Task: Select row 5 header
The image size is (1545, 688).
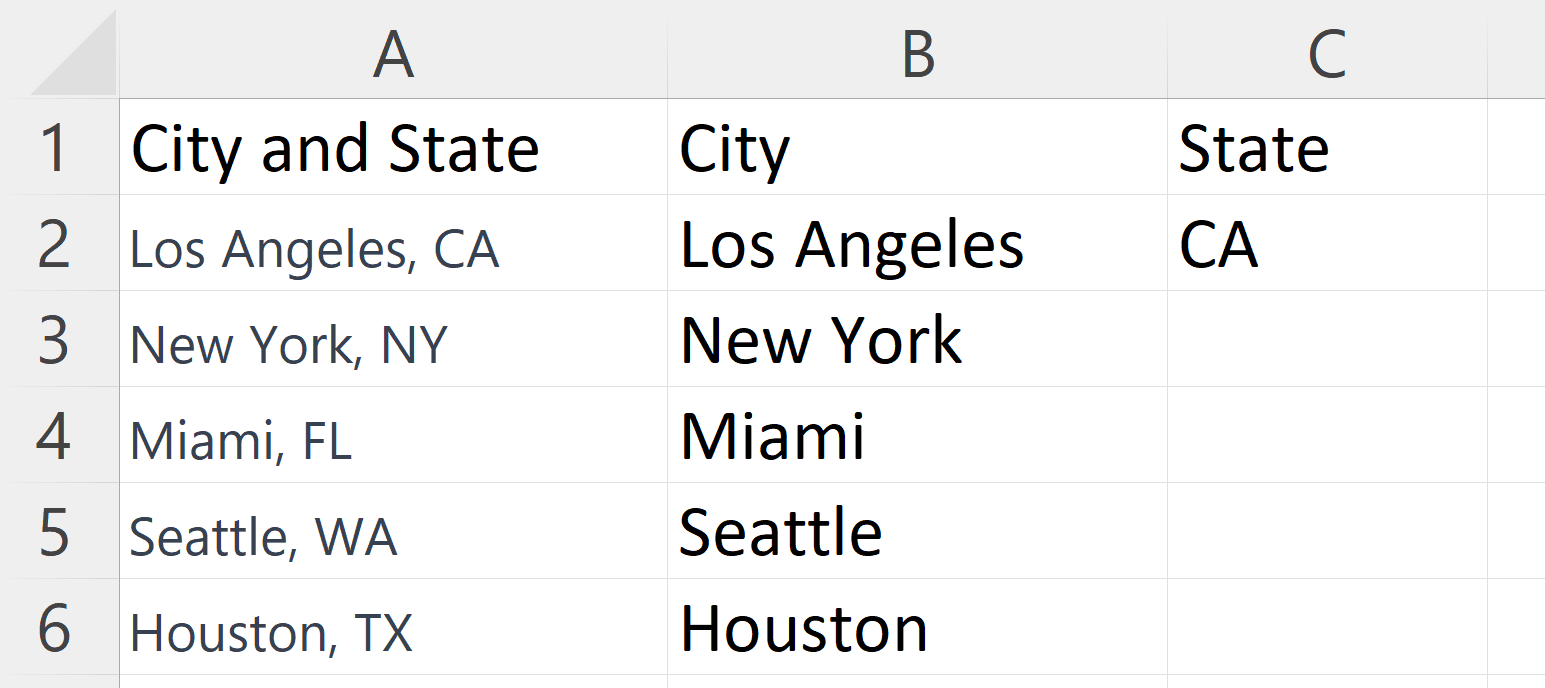Action: (x=55, y=533)
